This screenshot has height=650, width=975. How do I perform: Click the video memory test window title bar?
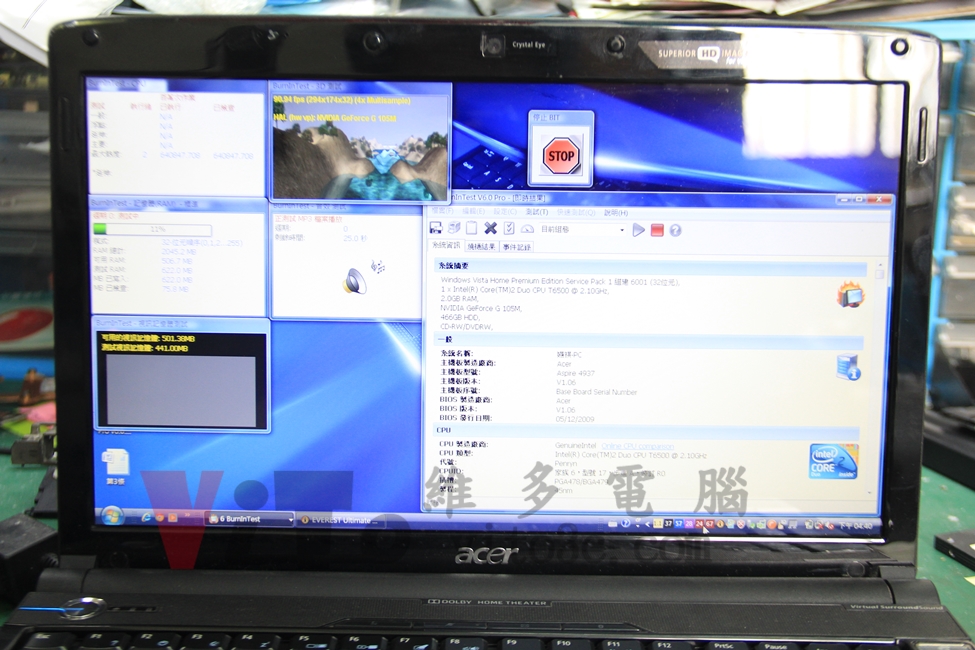pyautogui.click(x=181, y=323)
